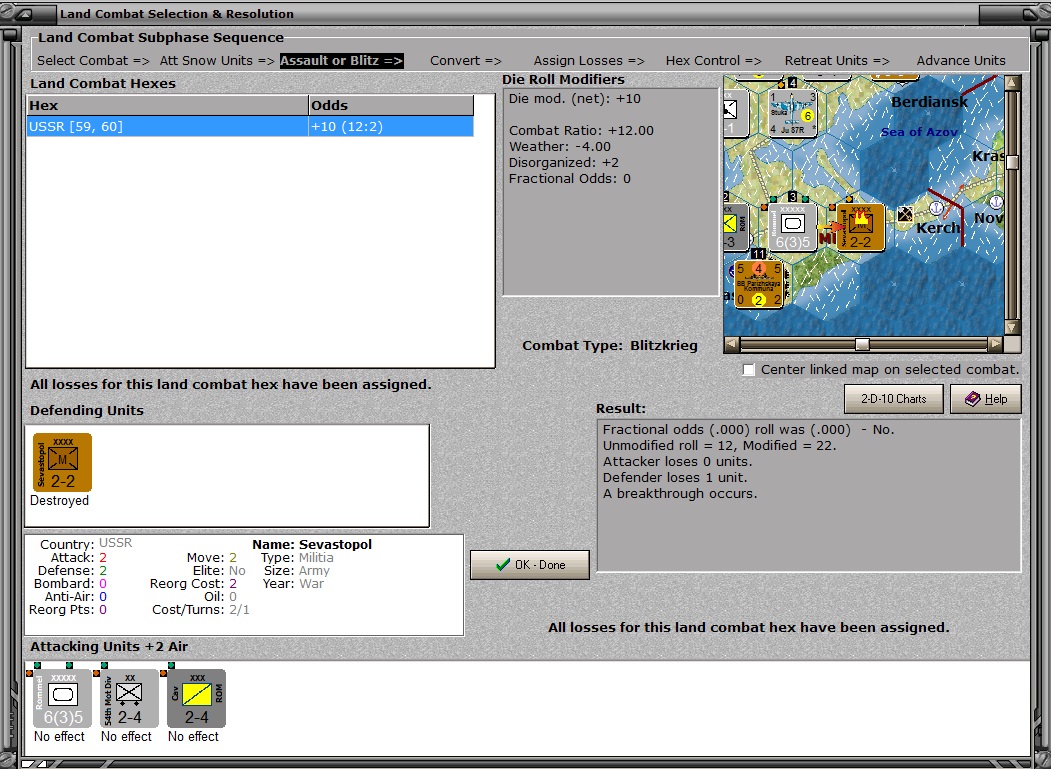Select the BB Parizhskaya Kommuna battleship counter
Screen dimensions: 1051x769
758,284
